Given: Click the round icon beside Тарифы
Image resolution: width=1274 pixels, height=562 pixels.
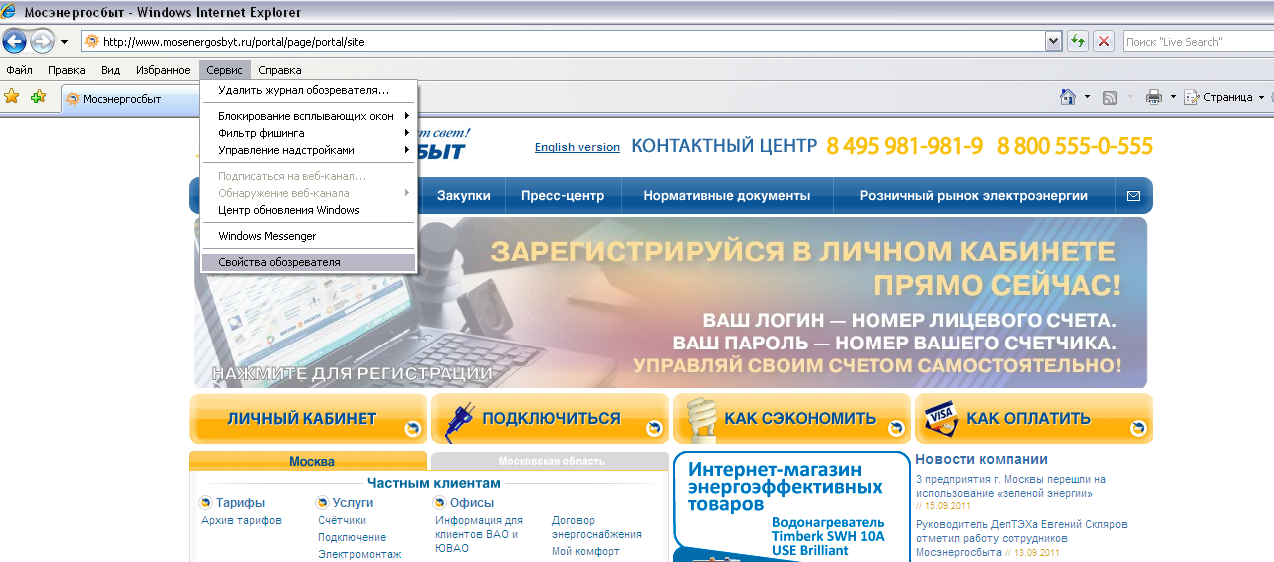Looking at the screenshot, I should tap(206, 503).
